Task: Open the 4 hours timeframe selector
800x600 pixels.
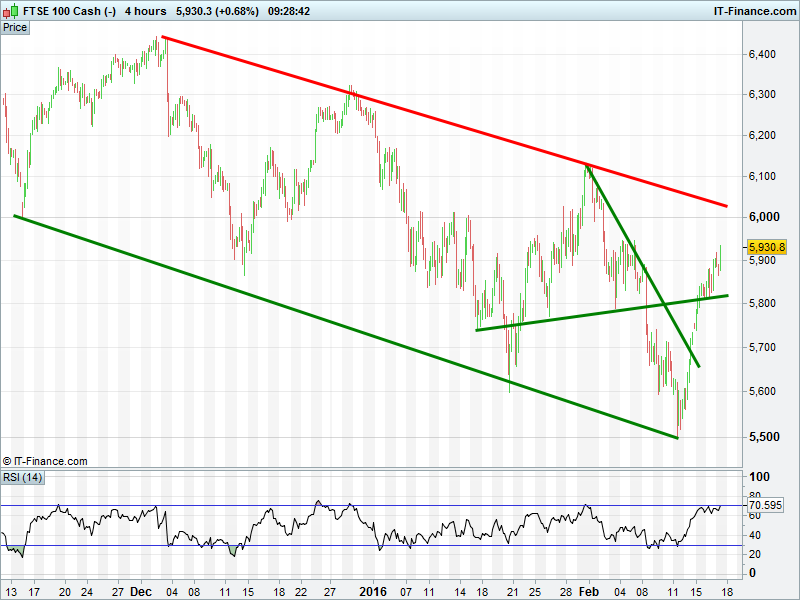Action: 145,10
